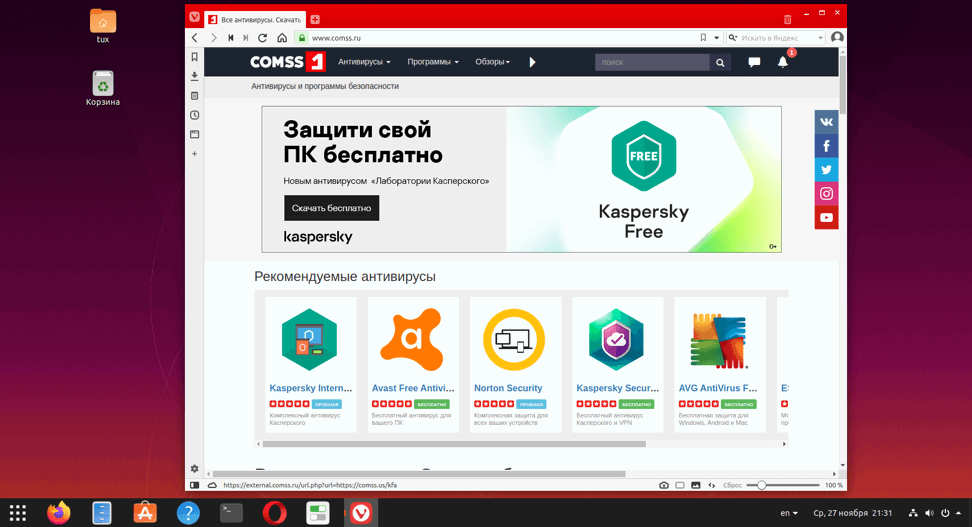Open the Facebook social button

point(826,146)
